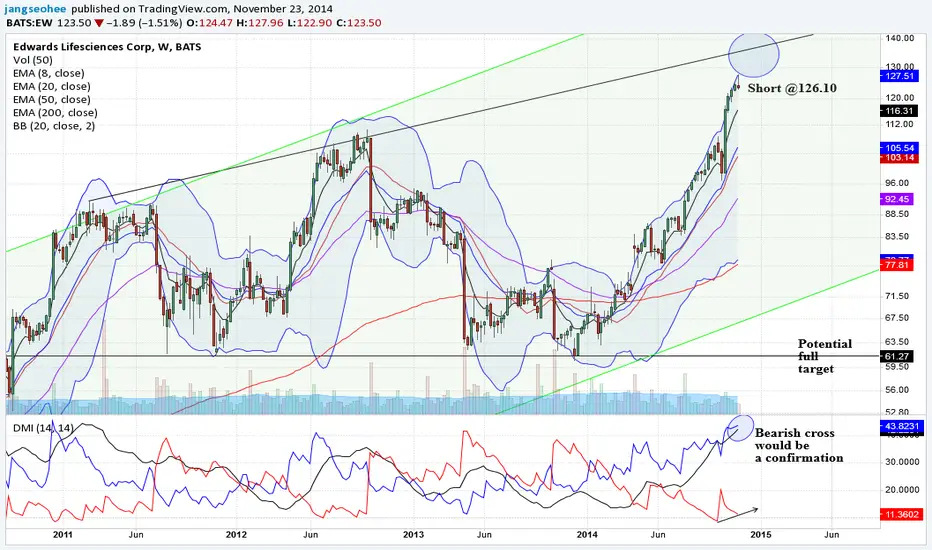Select the BB (20, close, 2) indicator label
Screen dimensions: 932x550
click(x=54, y=125)
